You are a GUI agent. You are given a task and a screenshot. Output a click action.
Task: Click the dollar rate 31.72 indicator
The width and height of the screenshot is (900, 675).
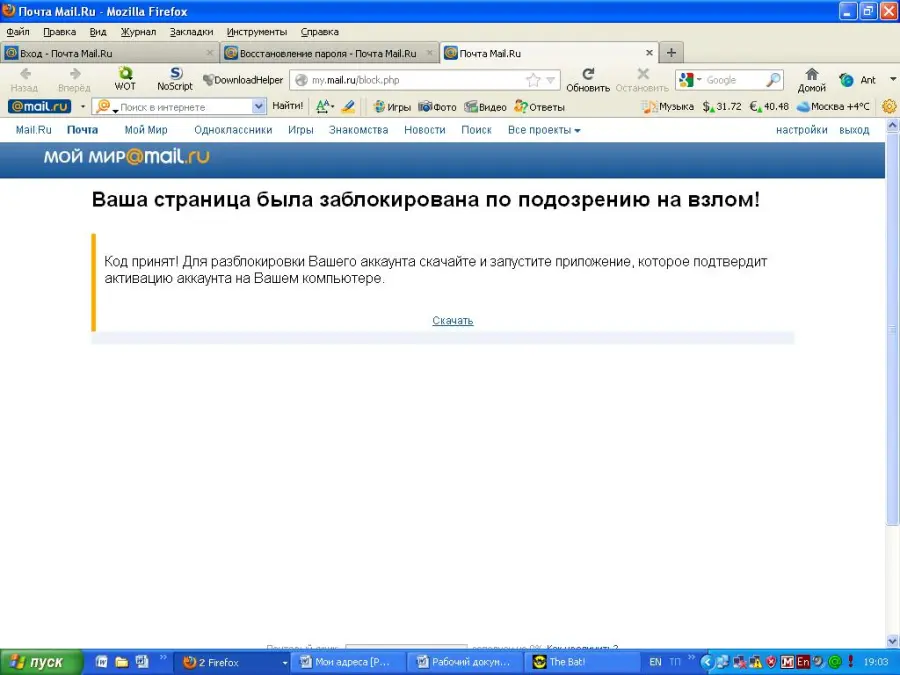pyautogui.click(x=722, y=107)
